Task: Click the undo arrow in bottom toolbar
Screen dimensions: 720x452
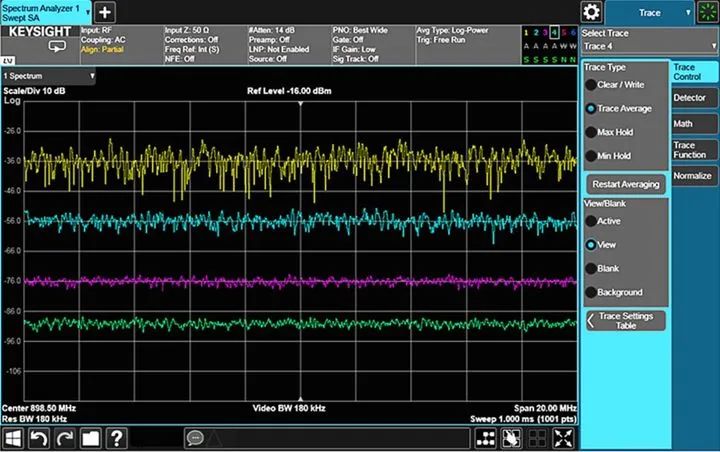Action: pyautogui.click(x=39, y=438)
